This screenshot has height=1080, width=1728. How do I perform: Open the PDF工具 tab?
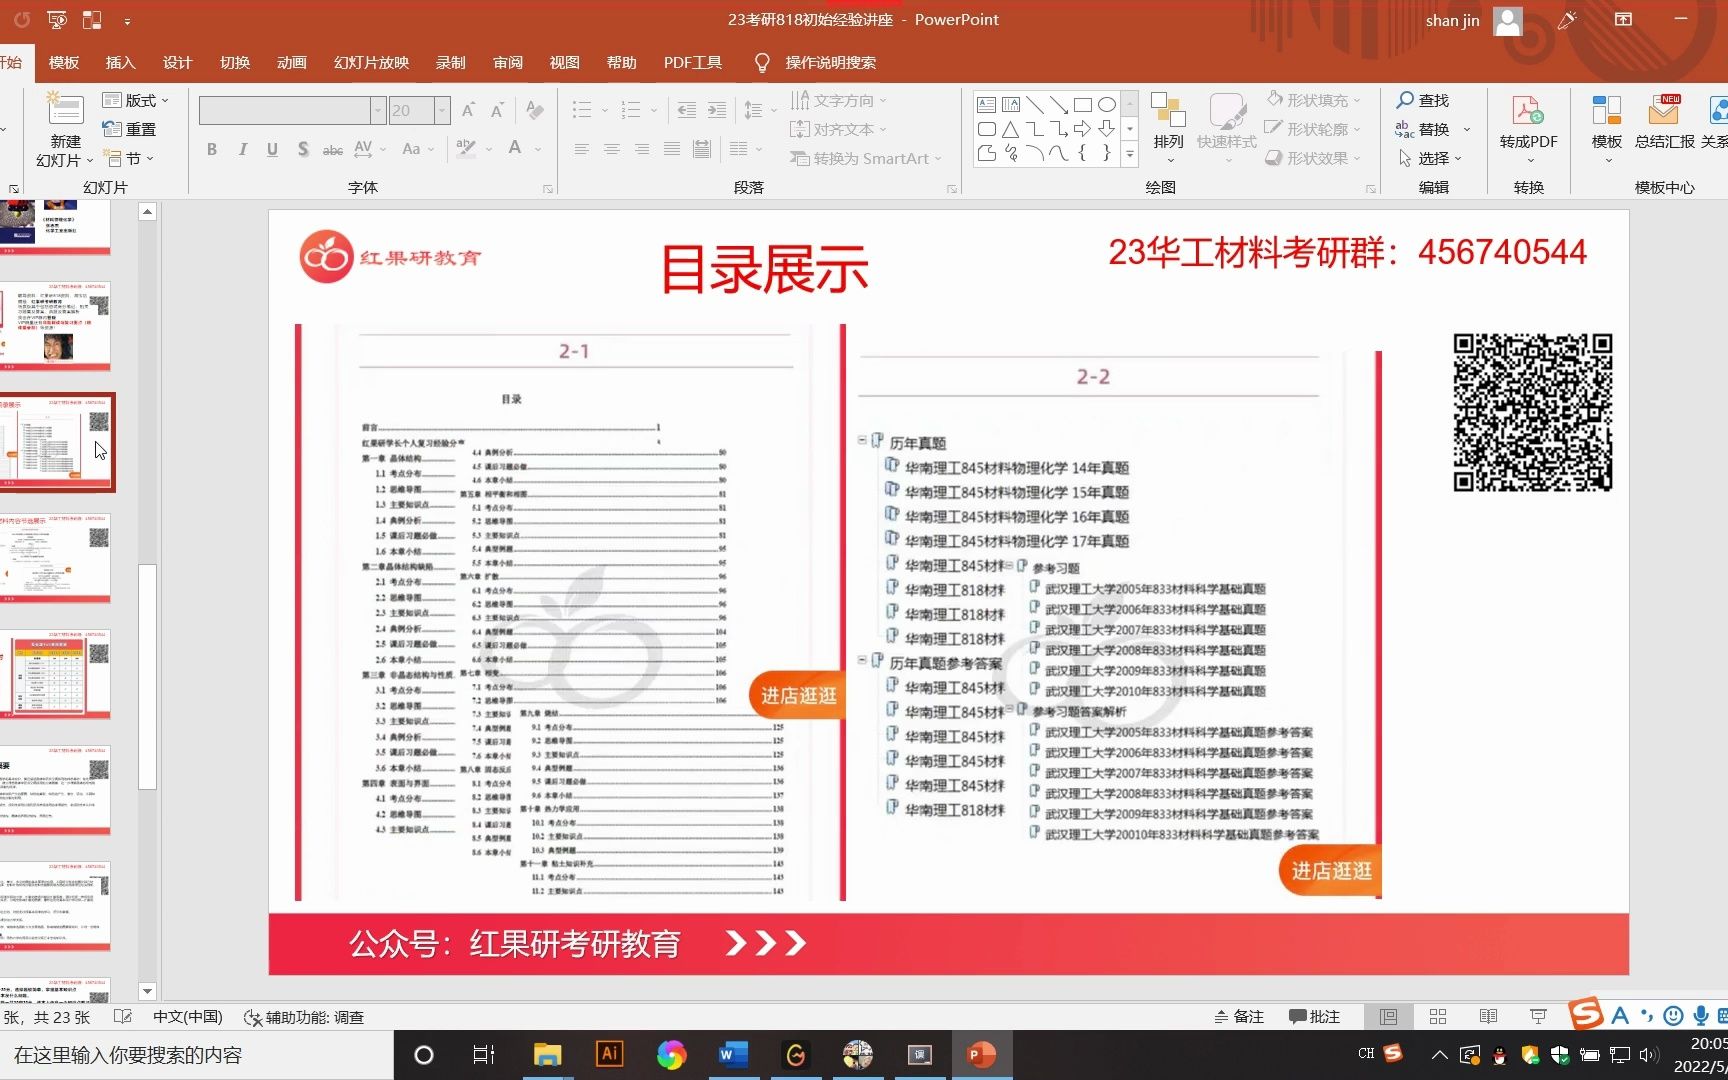click(x=692, y=62)
